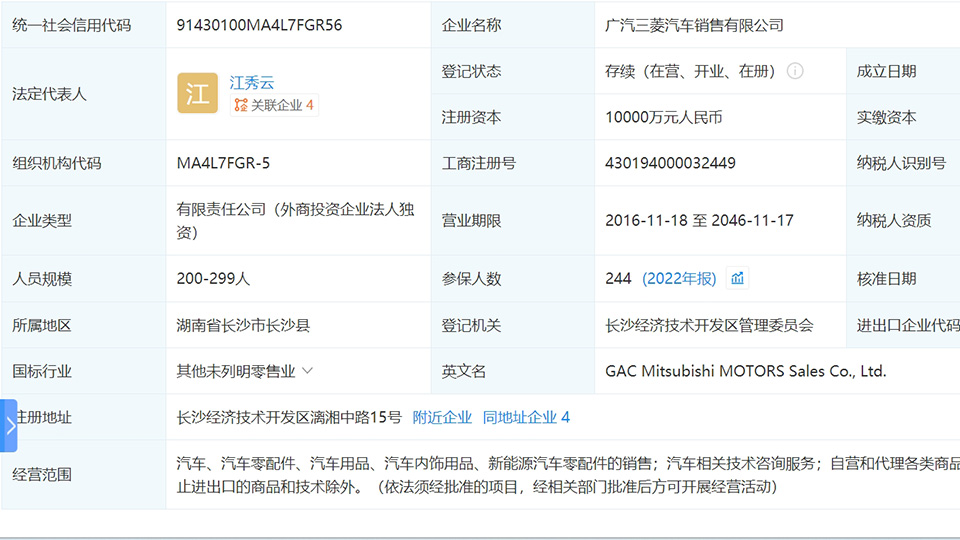Click the 纳税人资质 column label
The width and height of the screenshot is (960, 540).
[x=894, y=220]
